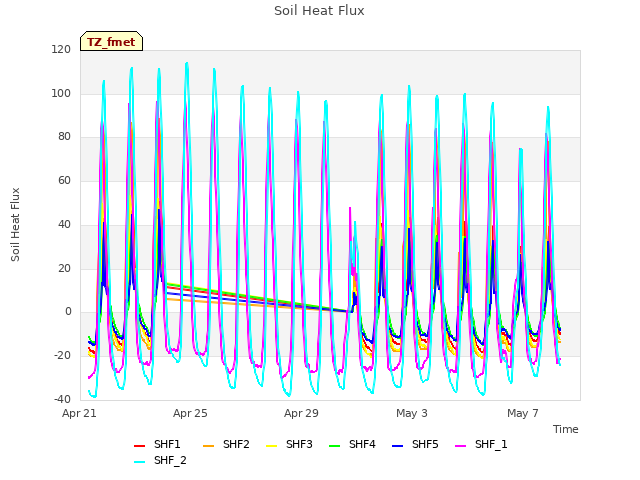Click the orange SHF2 color marker
The width and height of the screenshot is (640, 480).
(x=209, y=446)
